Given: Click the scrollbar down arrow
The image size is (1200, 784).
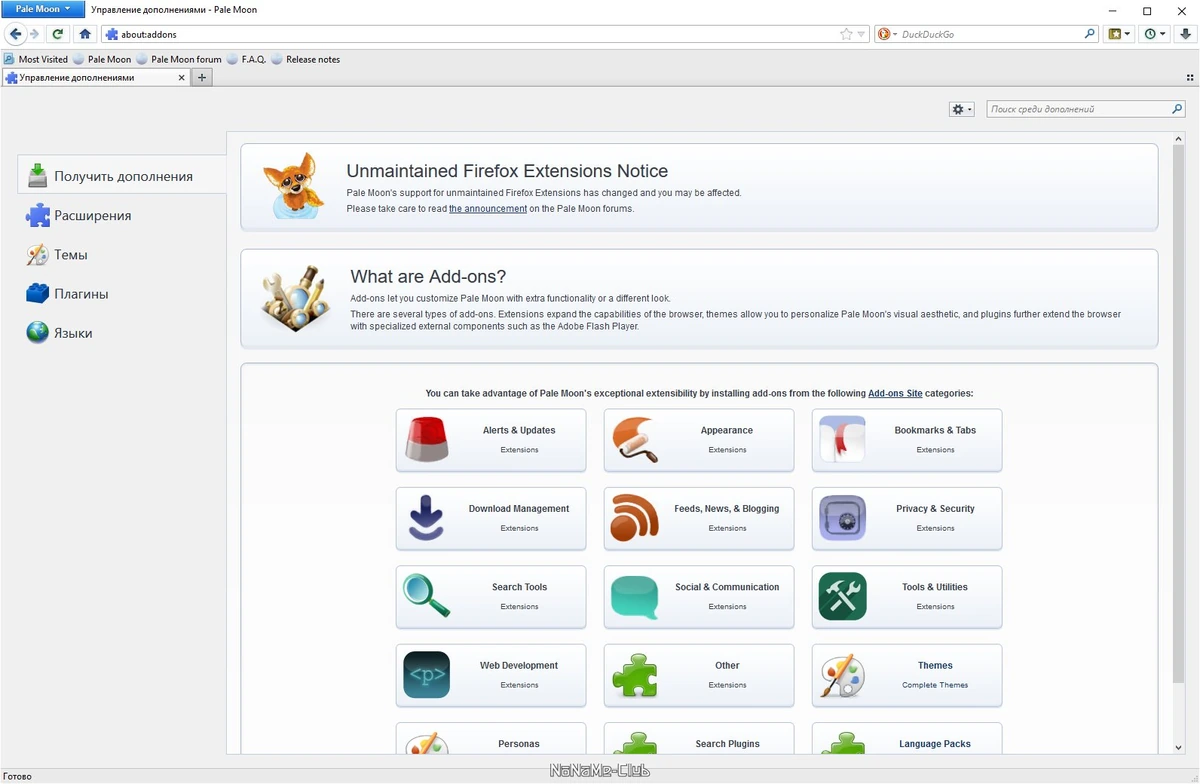Looking at the screenshot, I should 1177,747.
